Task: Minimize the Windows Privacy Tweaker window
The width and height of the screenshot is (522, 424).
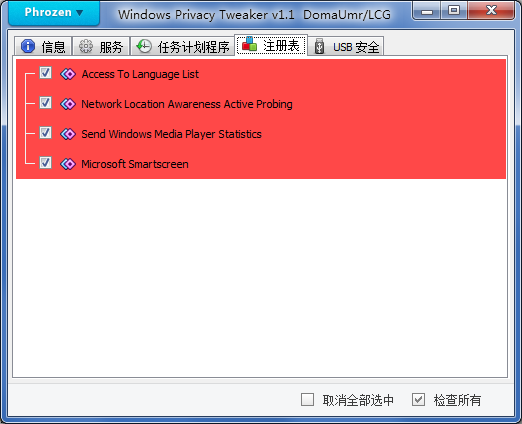Action: pyautogui.click(x=427, y=10)
